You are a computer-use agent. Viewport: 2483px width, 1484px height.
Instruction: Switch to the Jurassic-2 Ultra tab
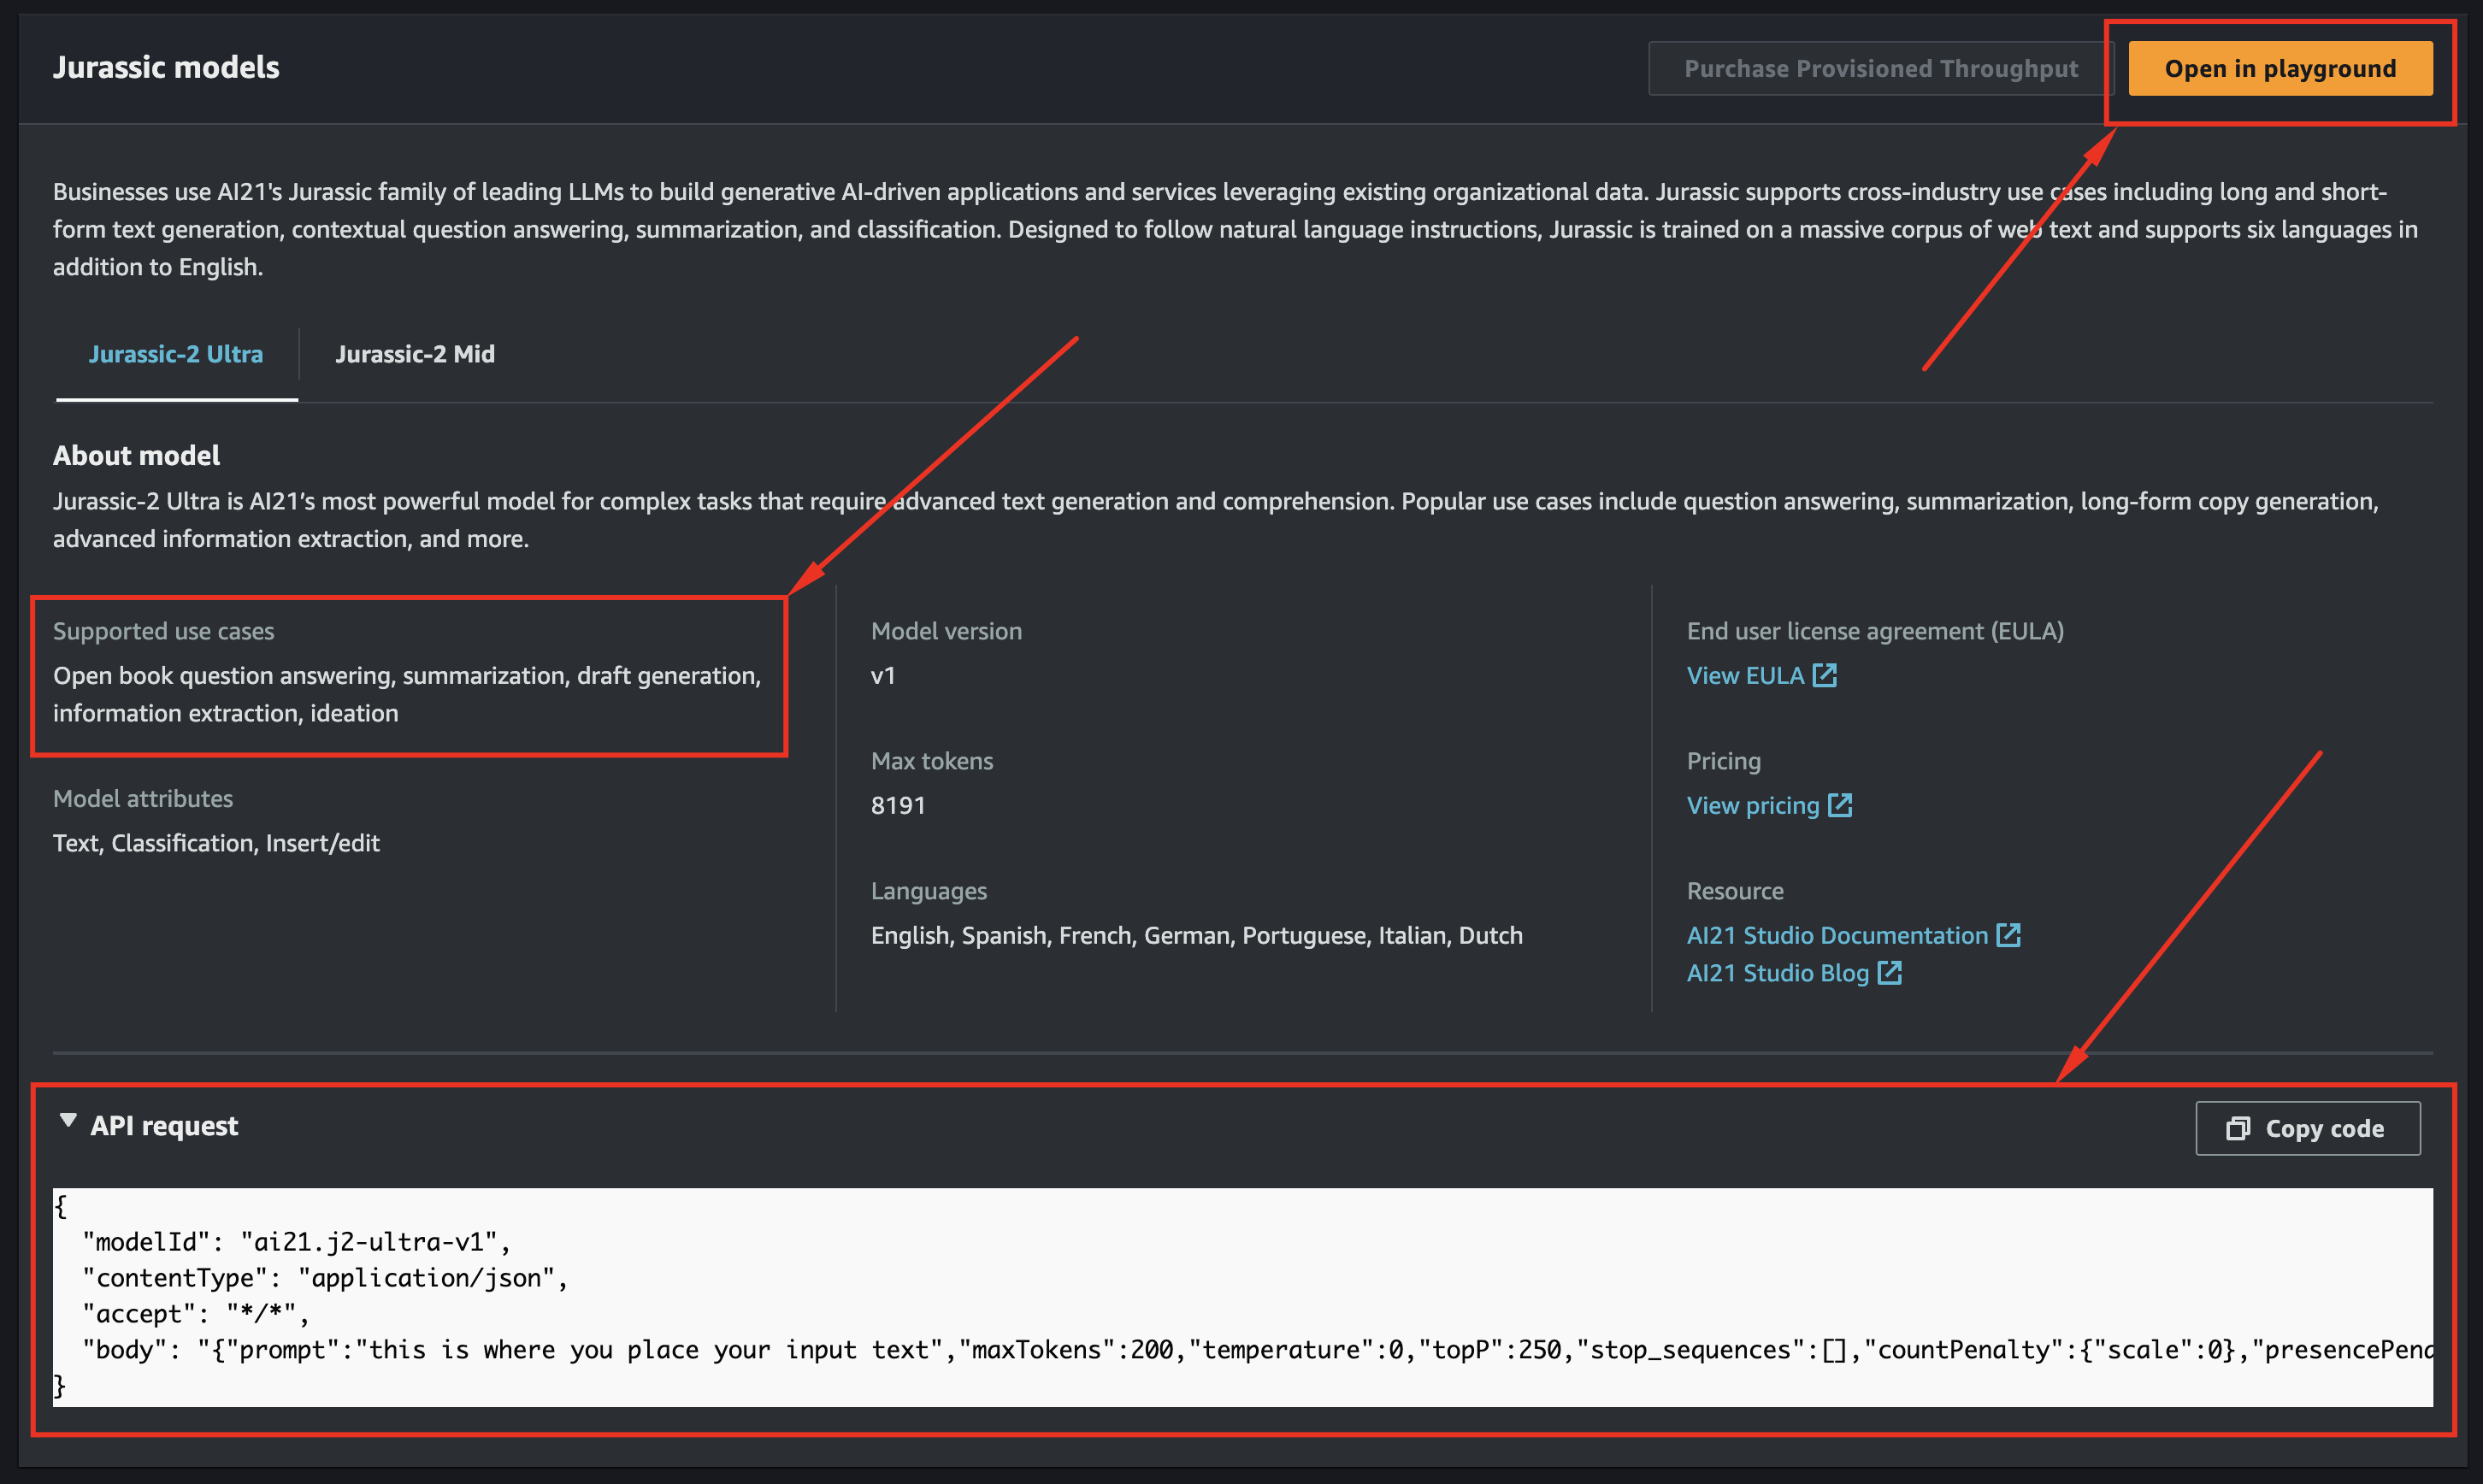pos(176,354)
